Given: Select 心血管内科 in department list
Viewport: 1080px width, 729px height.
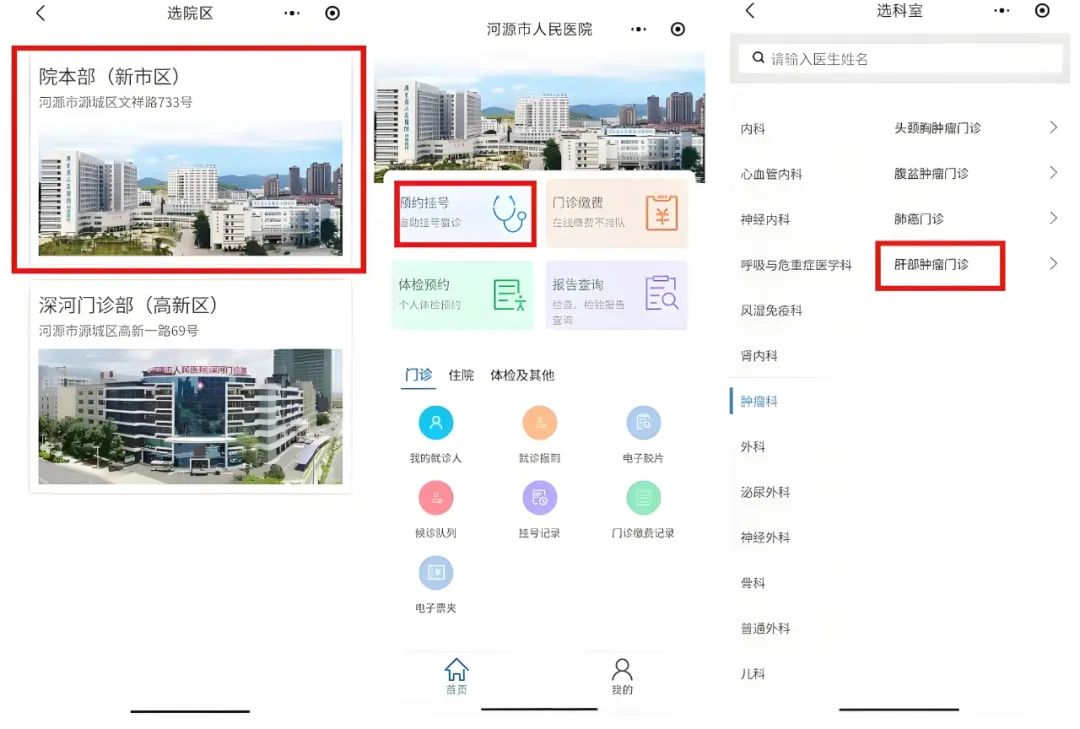Looking at the screenshot, I should (771, 174).
